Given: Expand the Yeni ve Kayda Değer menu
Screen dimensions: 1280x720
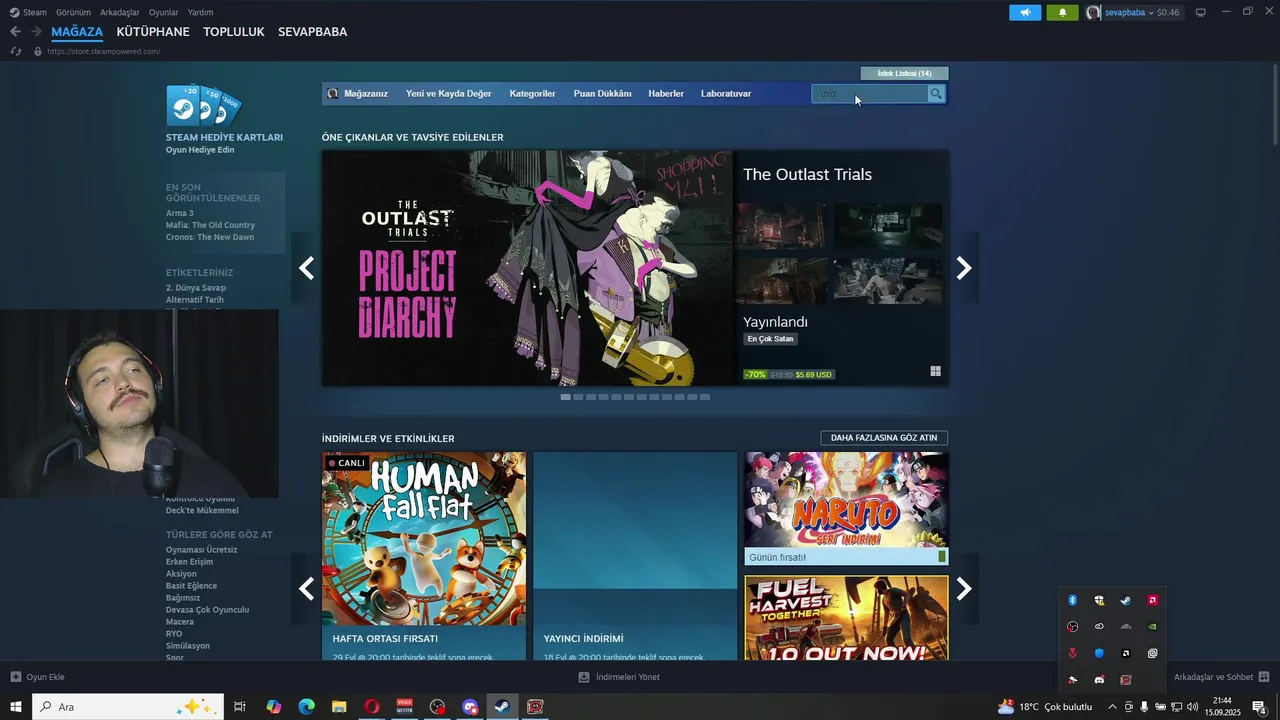Looking at the screenshot, I should [448, 94].
